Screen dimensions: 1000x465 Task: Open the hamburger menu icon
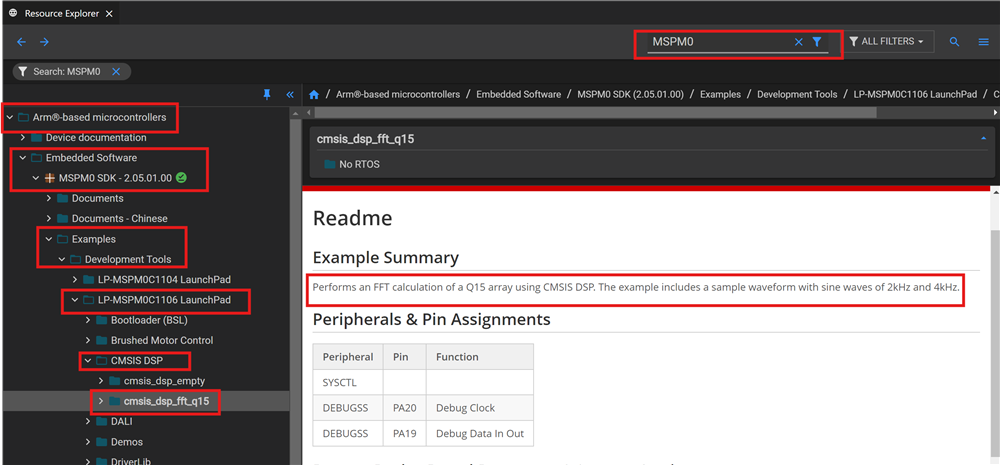(x=983, y=42)
